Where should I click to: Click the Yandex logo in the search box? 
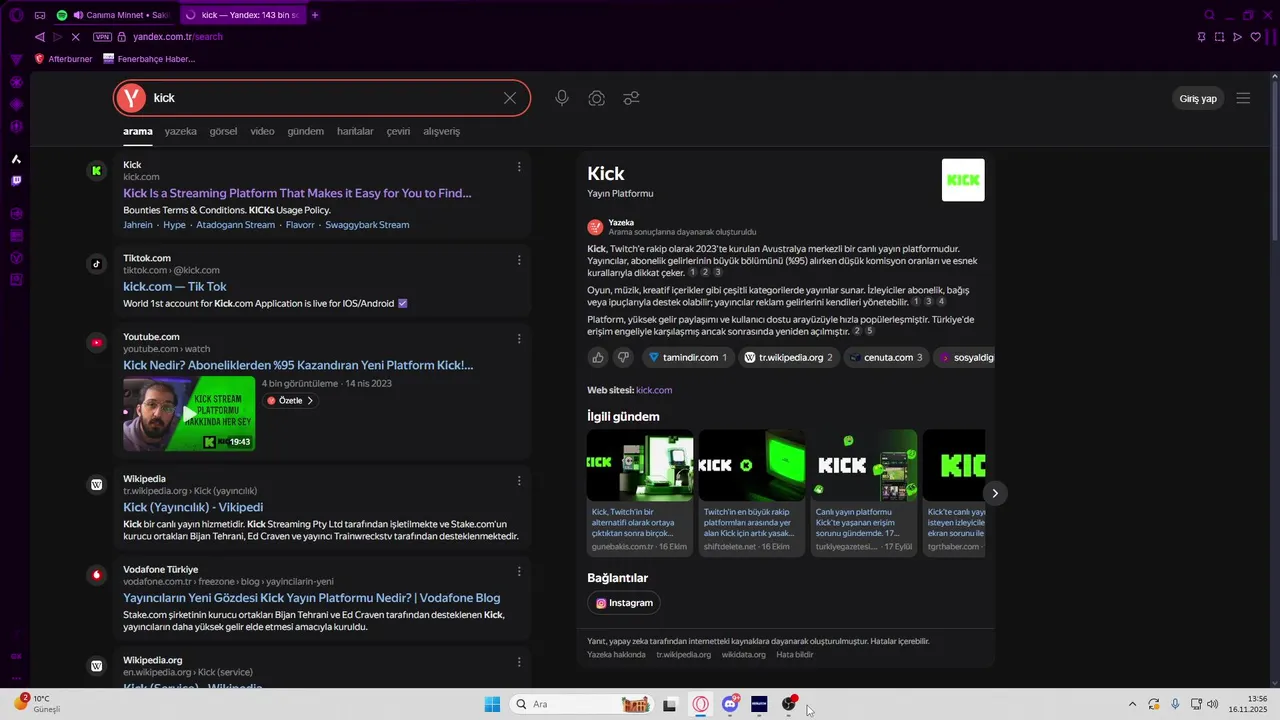(131, 98)
